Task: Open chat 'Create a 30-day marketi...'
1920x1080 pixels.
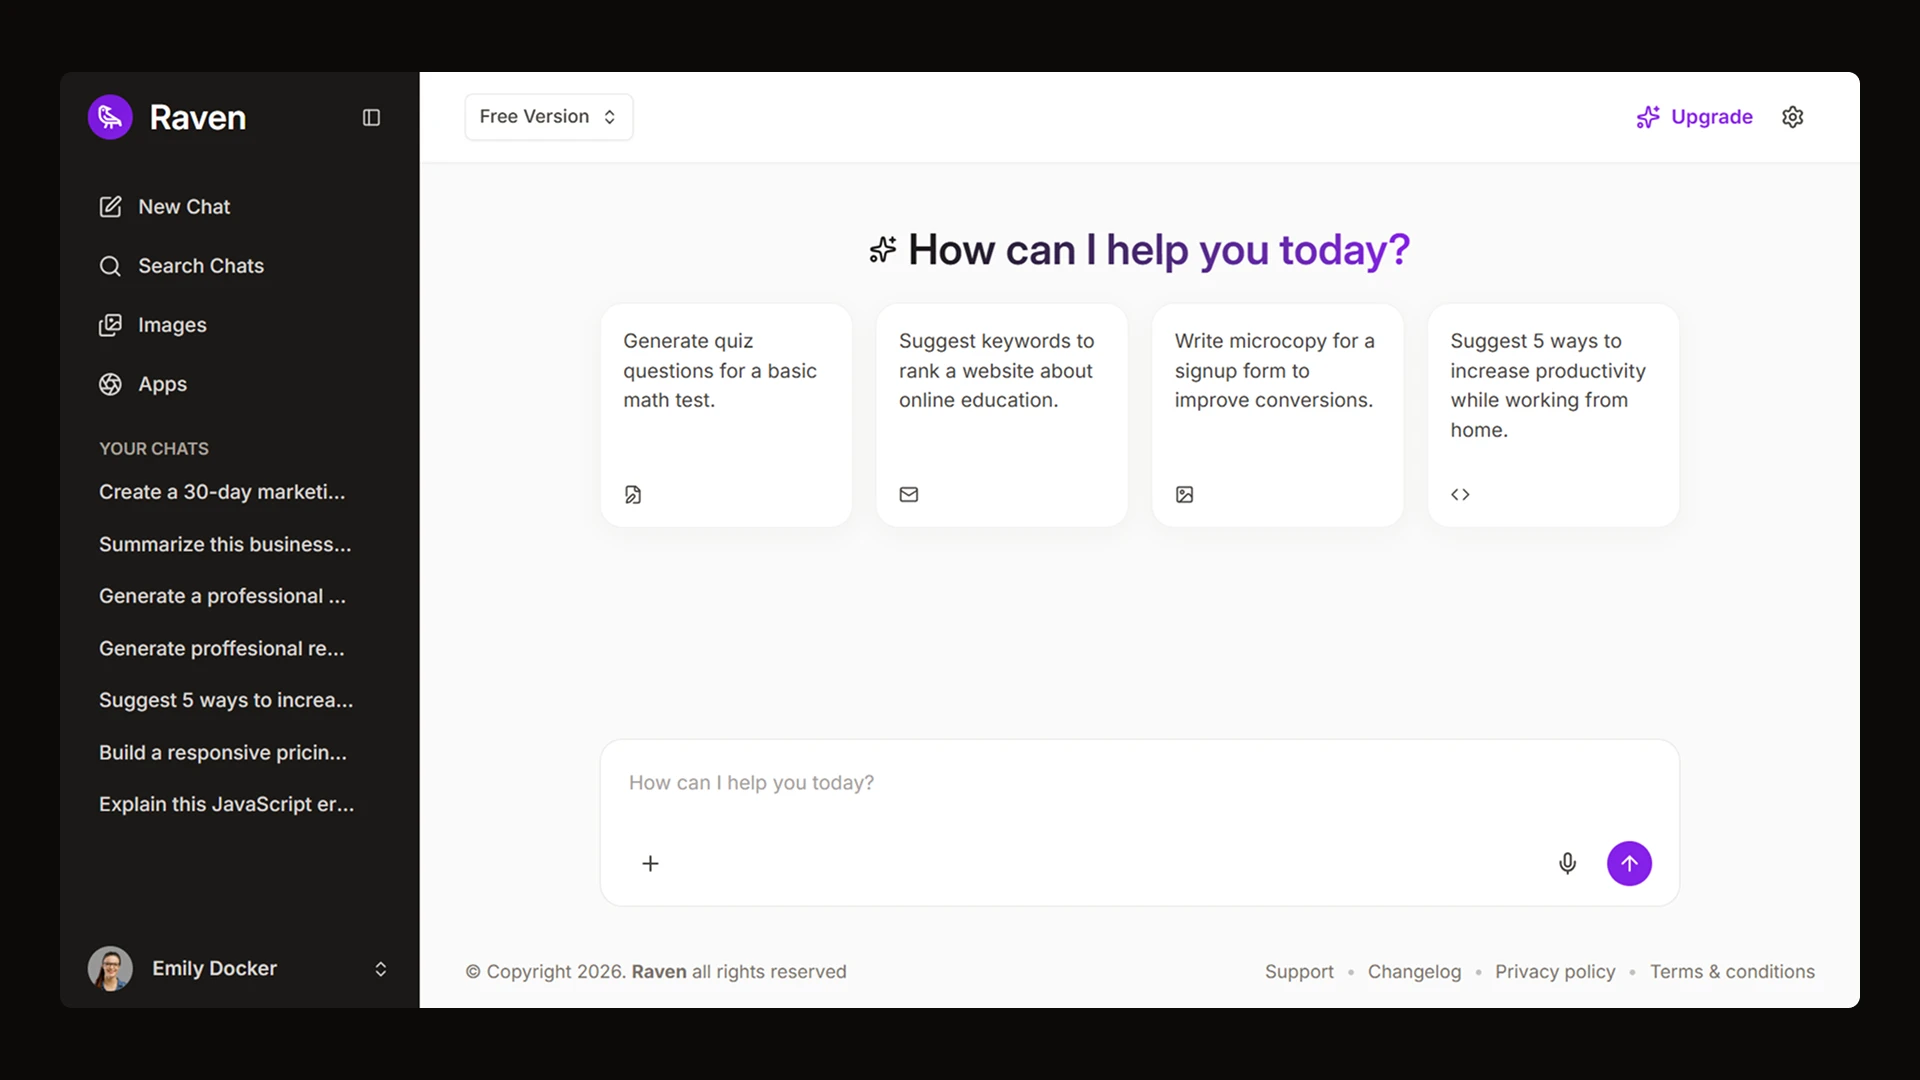Action: 222,492
